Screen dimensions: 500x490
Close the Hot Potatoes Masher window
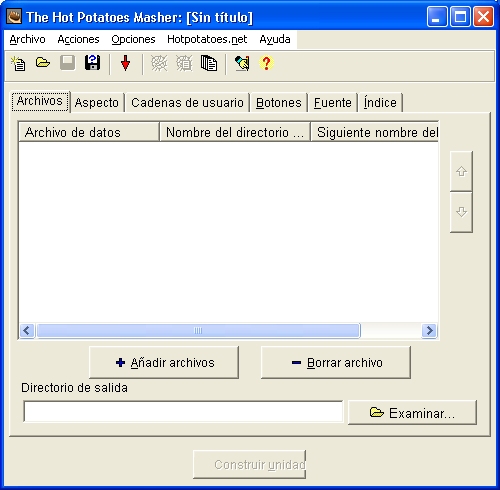point(483,17)
